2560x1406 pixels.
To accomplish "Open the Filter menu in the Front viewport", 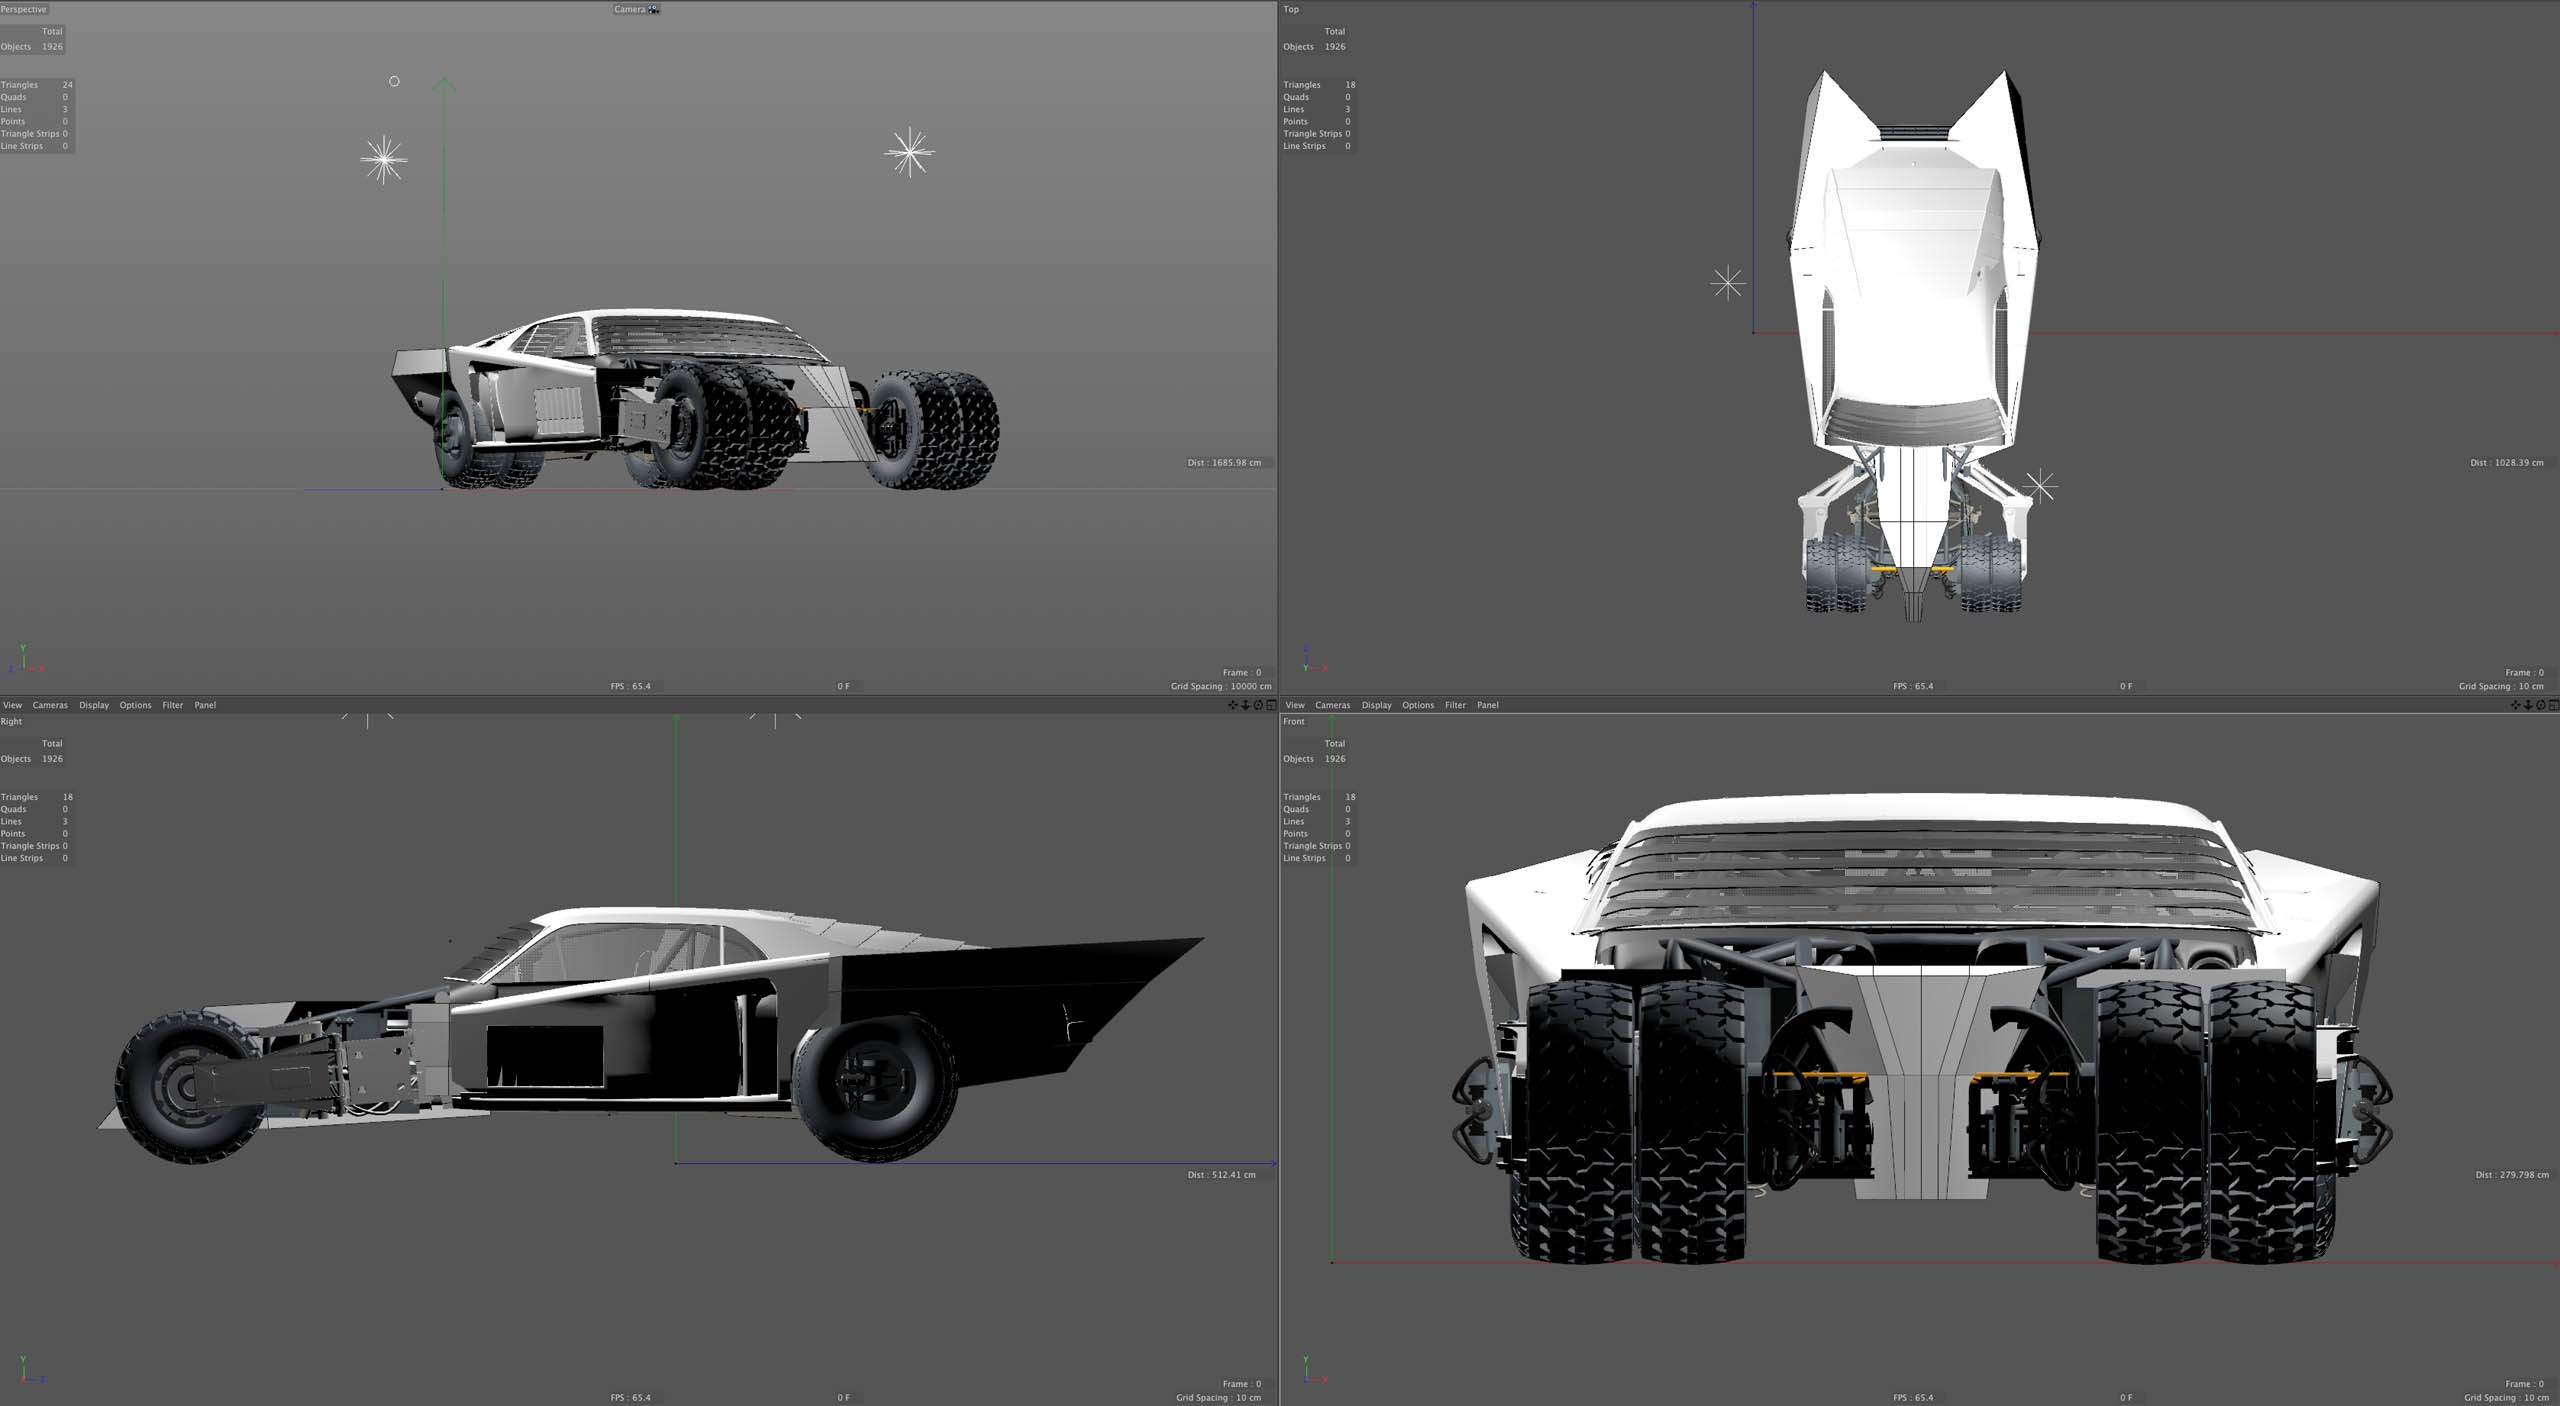I will (x=1455, y=705).
